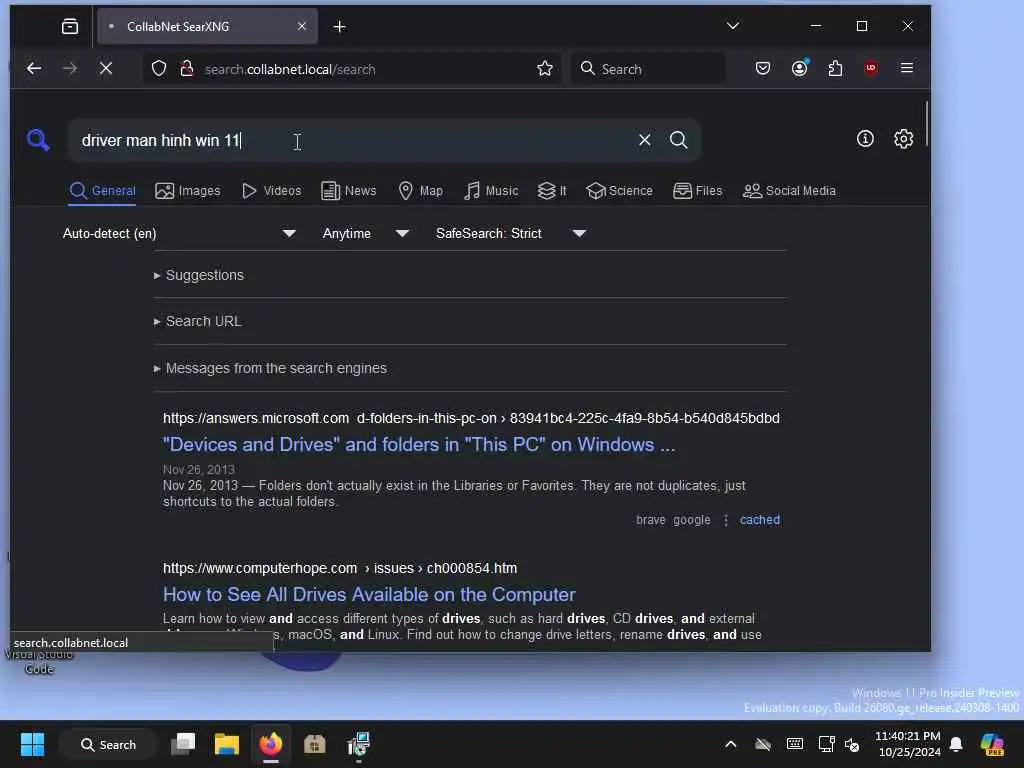Click the Firefox toolbar Search box
This screenshot has height=768, width=1024.
[648, 69]
